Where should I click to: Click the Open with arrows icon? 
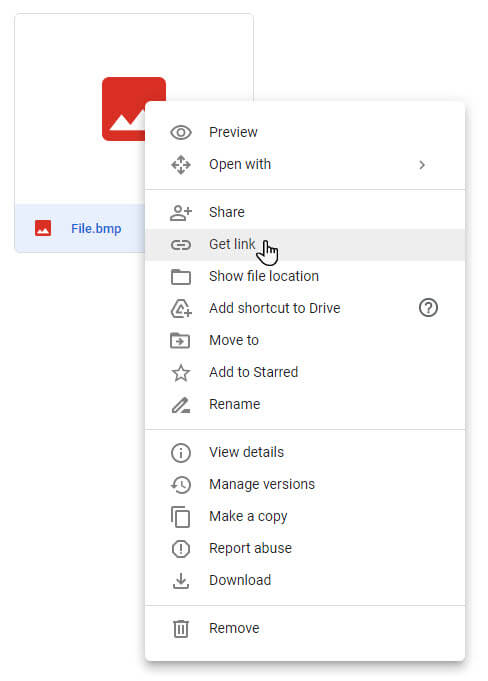click(x=181, y=165)
